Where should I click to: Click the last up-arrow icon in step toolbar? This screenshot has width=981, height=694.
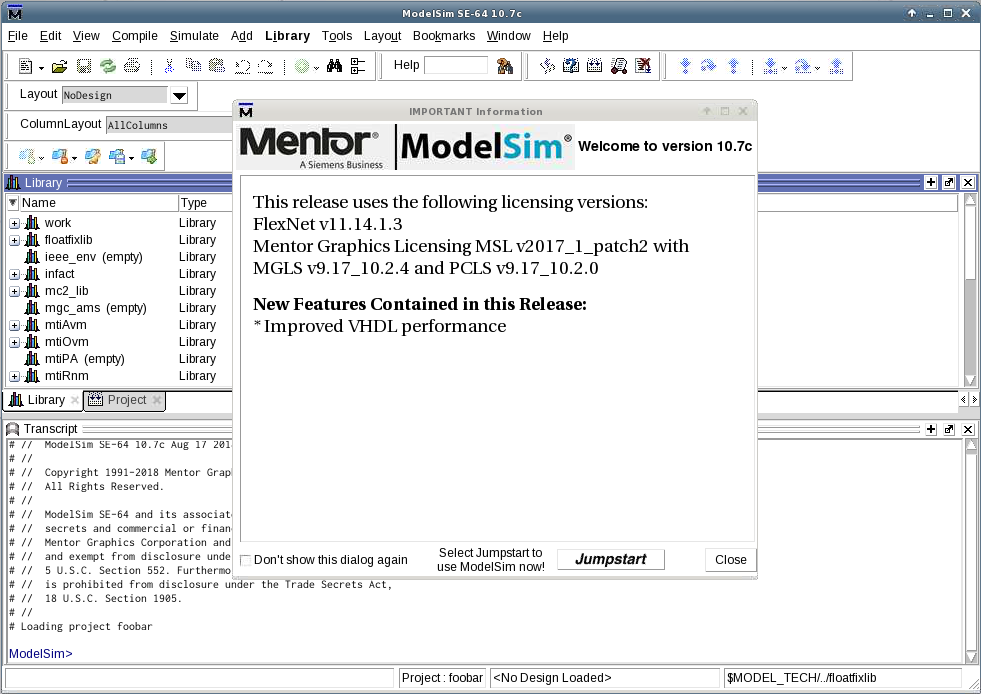coord(836,66)
